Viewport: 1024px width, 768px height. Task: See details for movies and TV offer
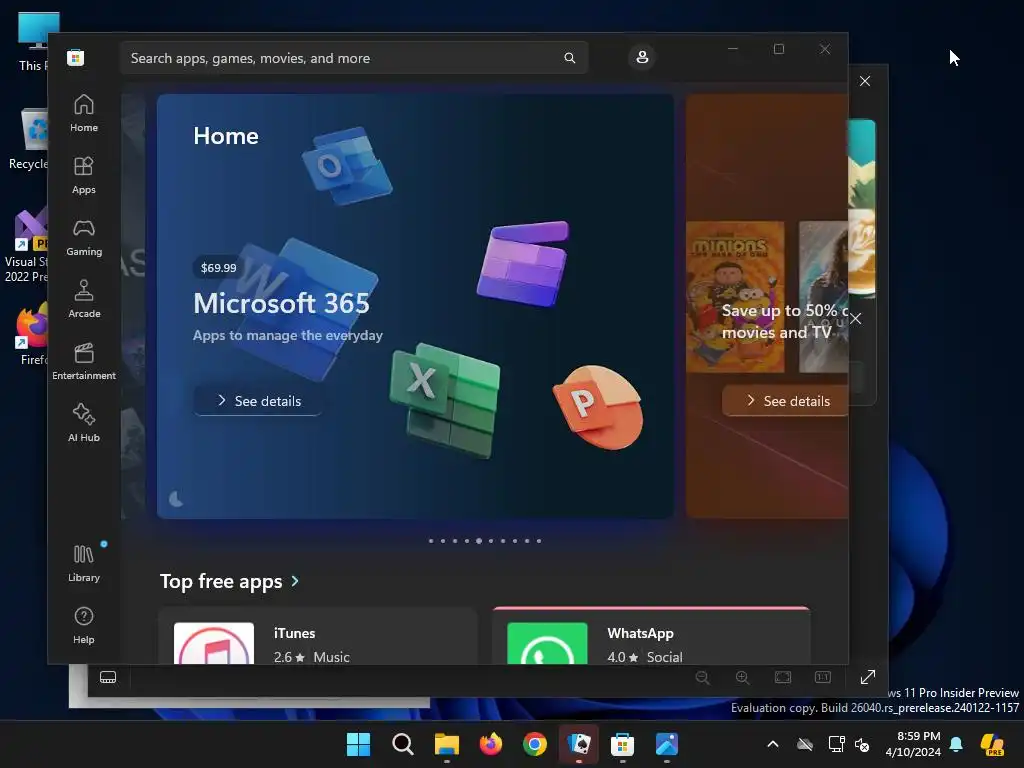786,400
